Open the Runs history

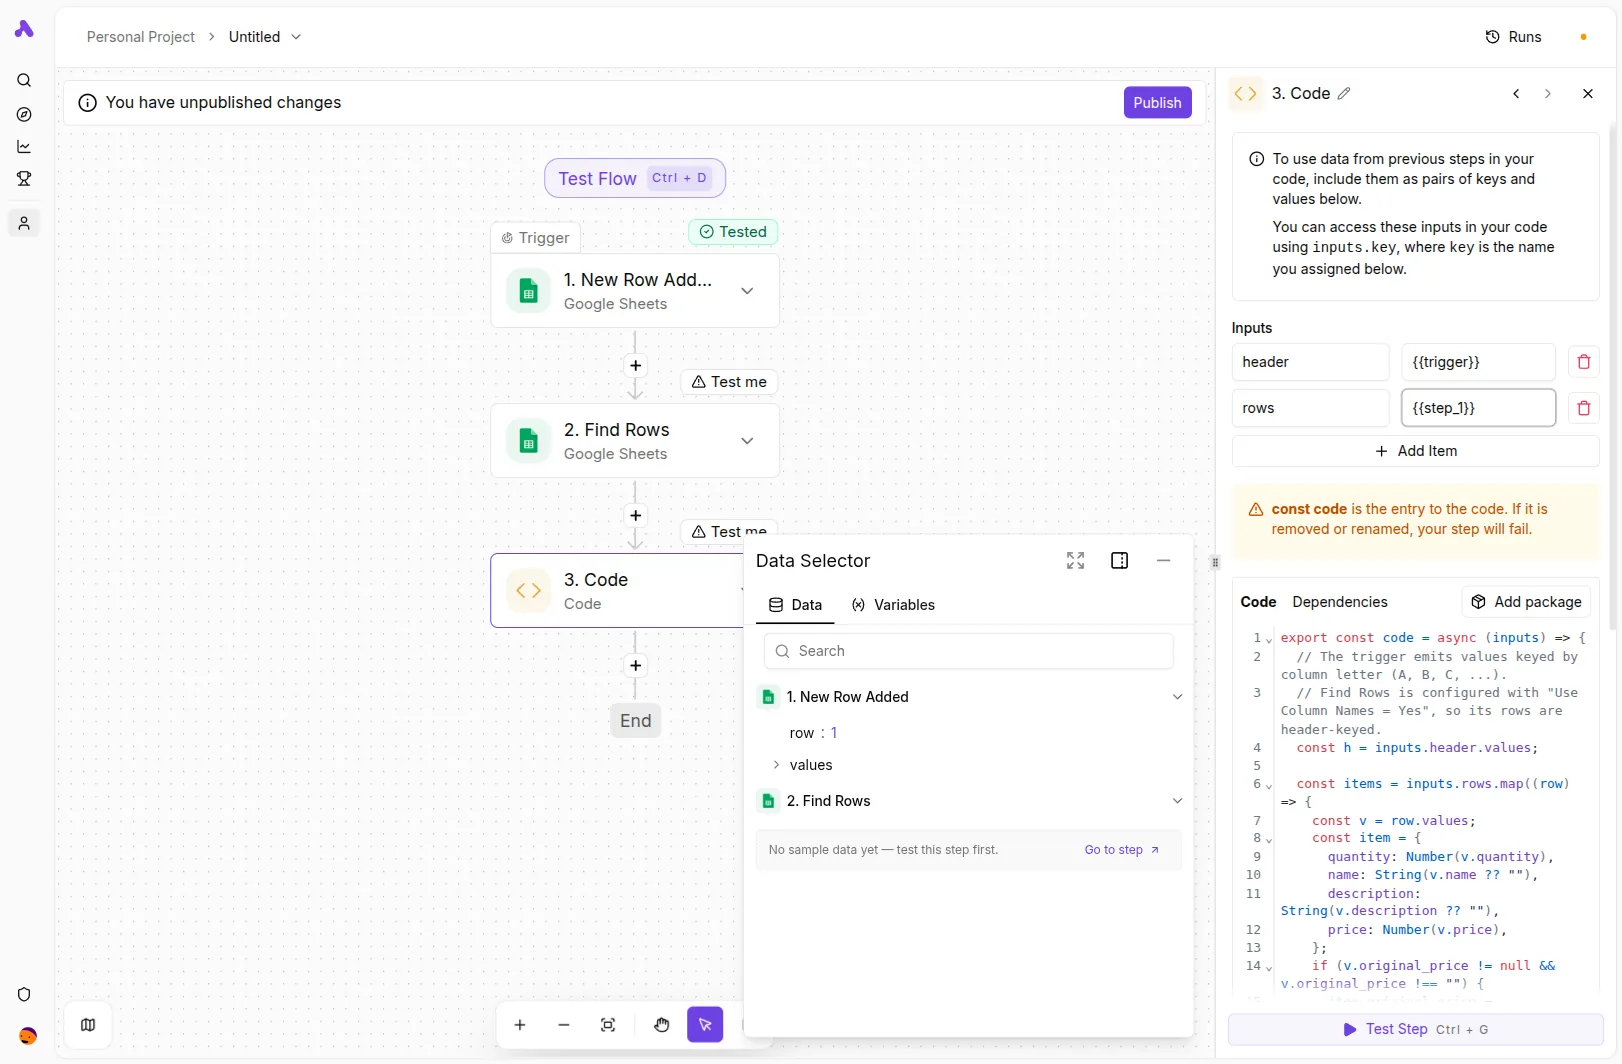1514,37
